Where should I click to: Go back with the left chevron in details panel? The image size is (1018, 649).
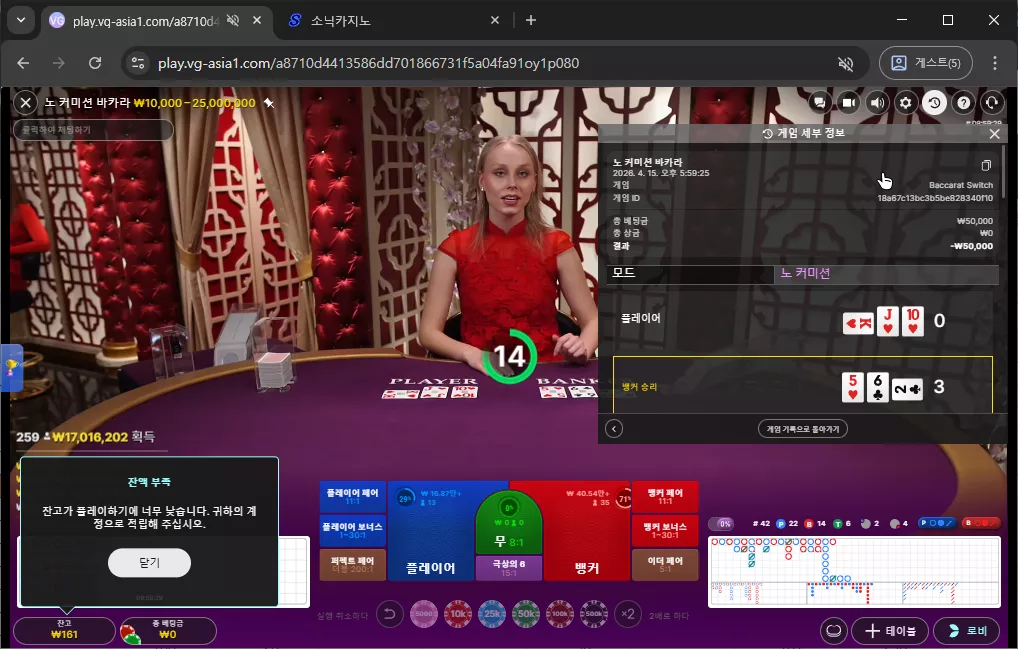tap(614, 429)
